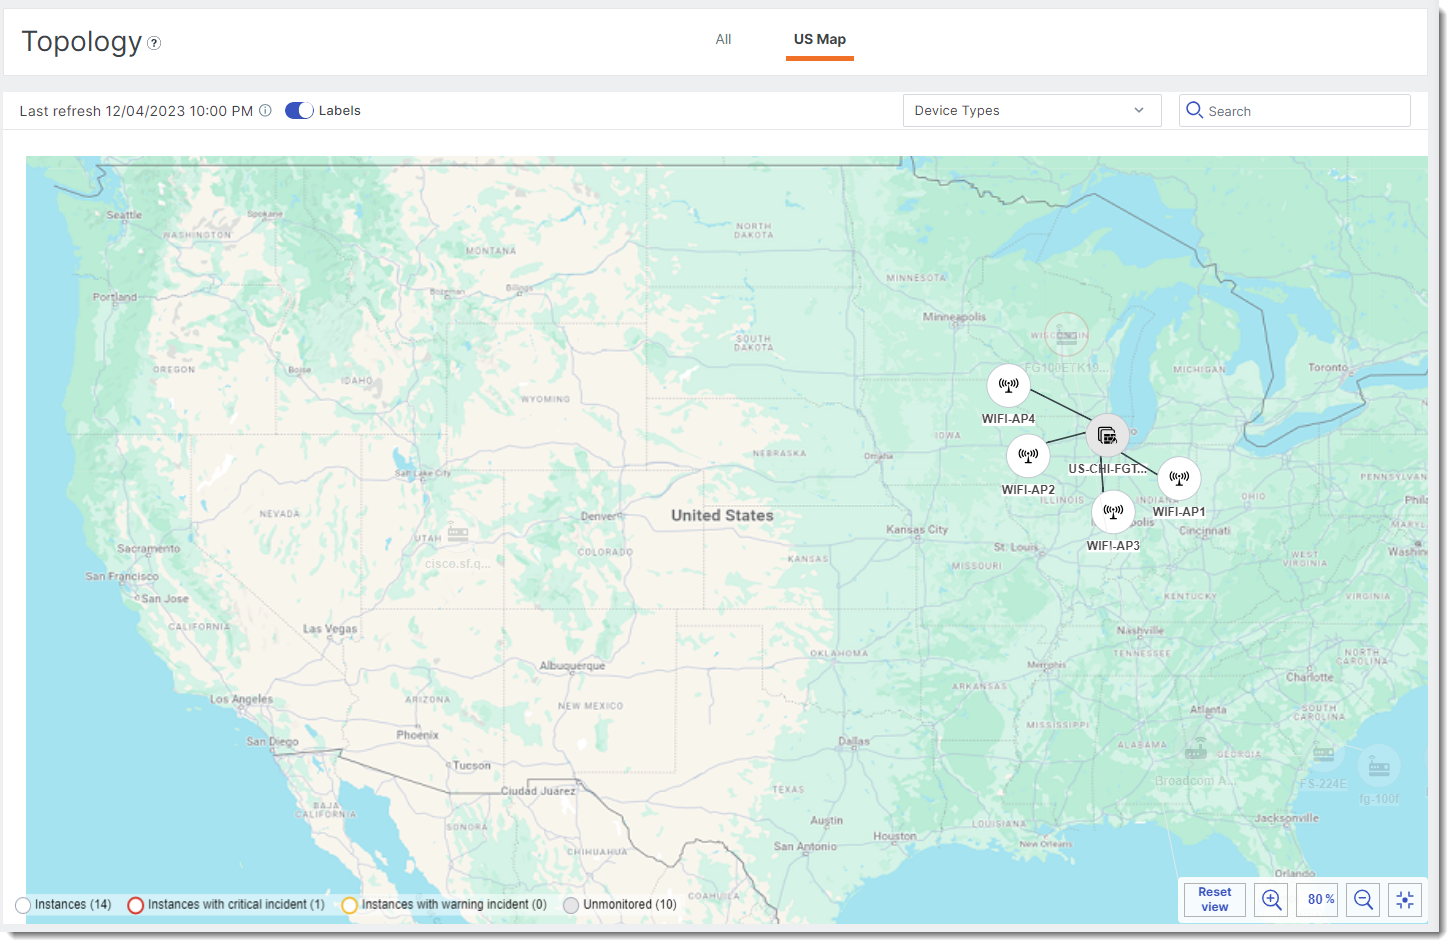Click the WIFI-AP1 access point icon

1179,478
